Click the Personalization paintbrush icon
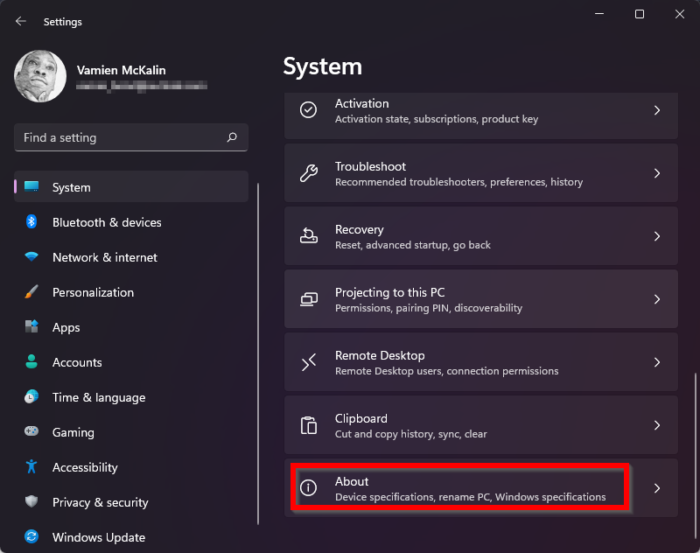The image size is (700, 553). point(32,292)
